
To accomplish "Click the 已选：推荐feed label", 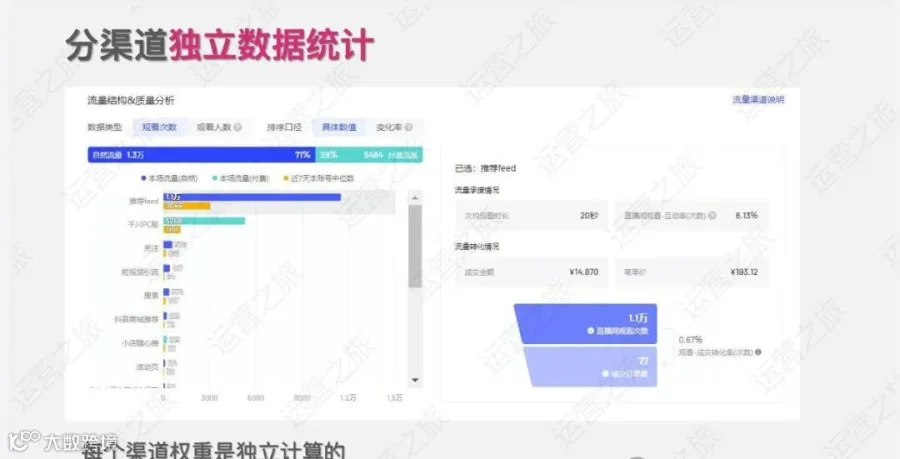I will pyautogui.click(x=486, y=169).
